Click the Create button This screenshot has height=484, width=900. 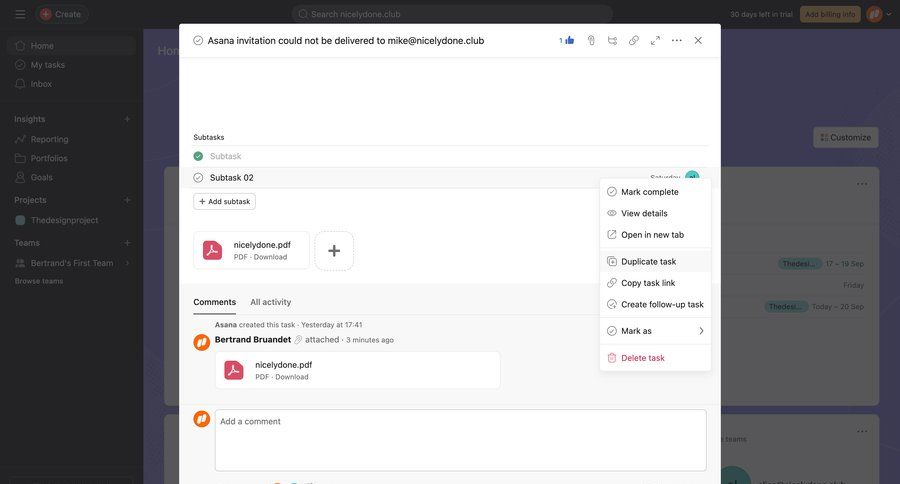tap(61, 14)
